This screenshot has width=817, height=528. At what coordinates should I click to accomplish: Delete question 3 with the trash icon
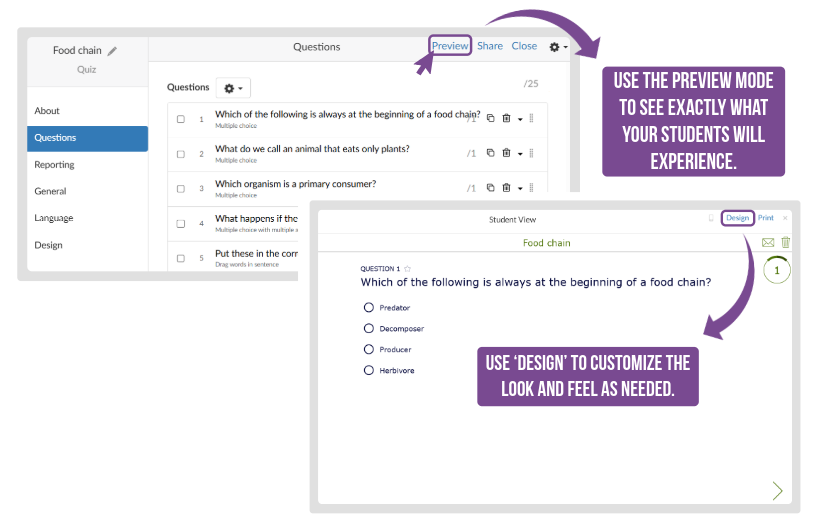[x=506, y=188]
